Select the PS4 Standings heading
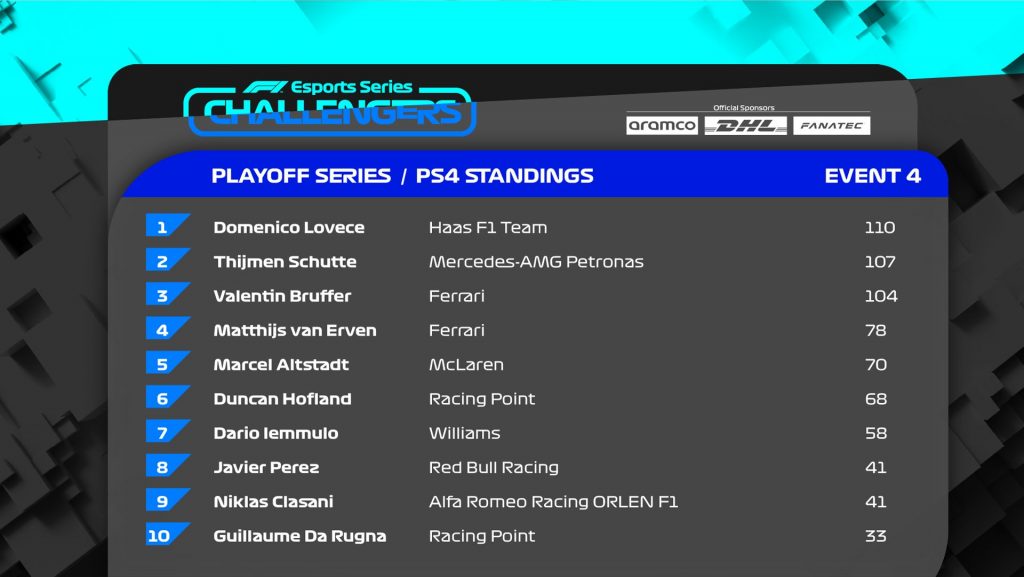1024x577 pixels. (x=505, y=176)
